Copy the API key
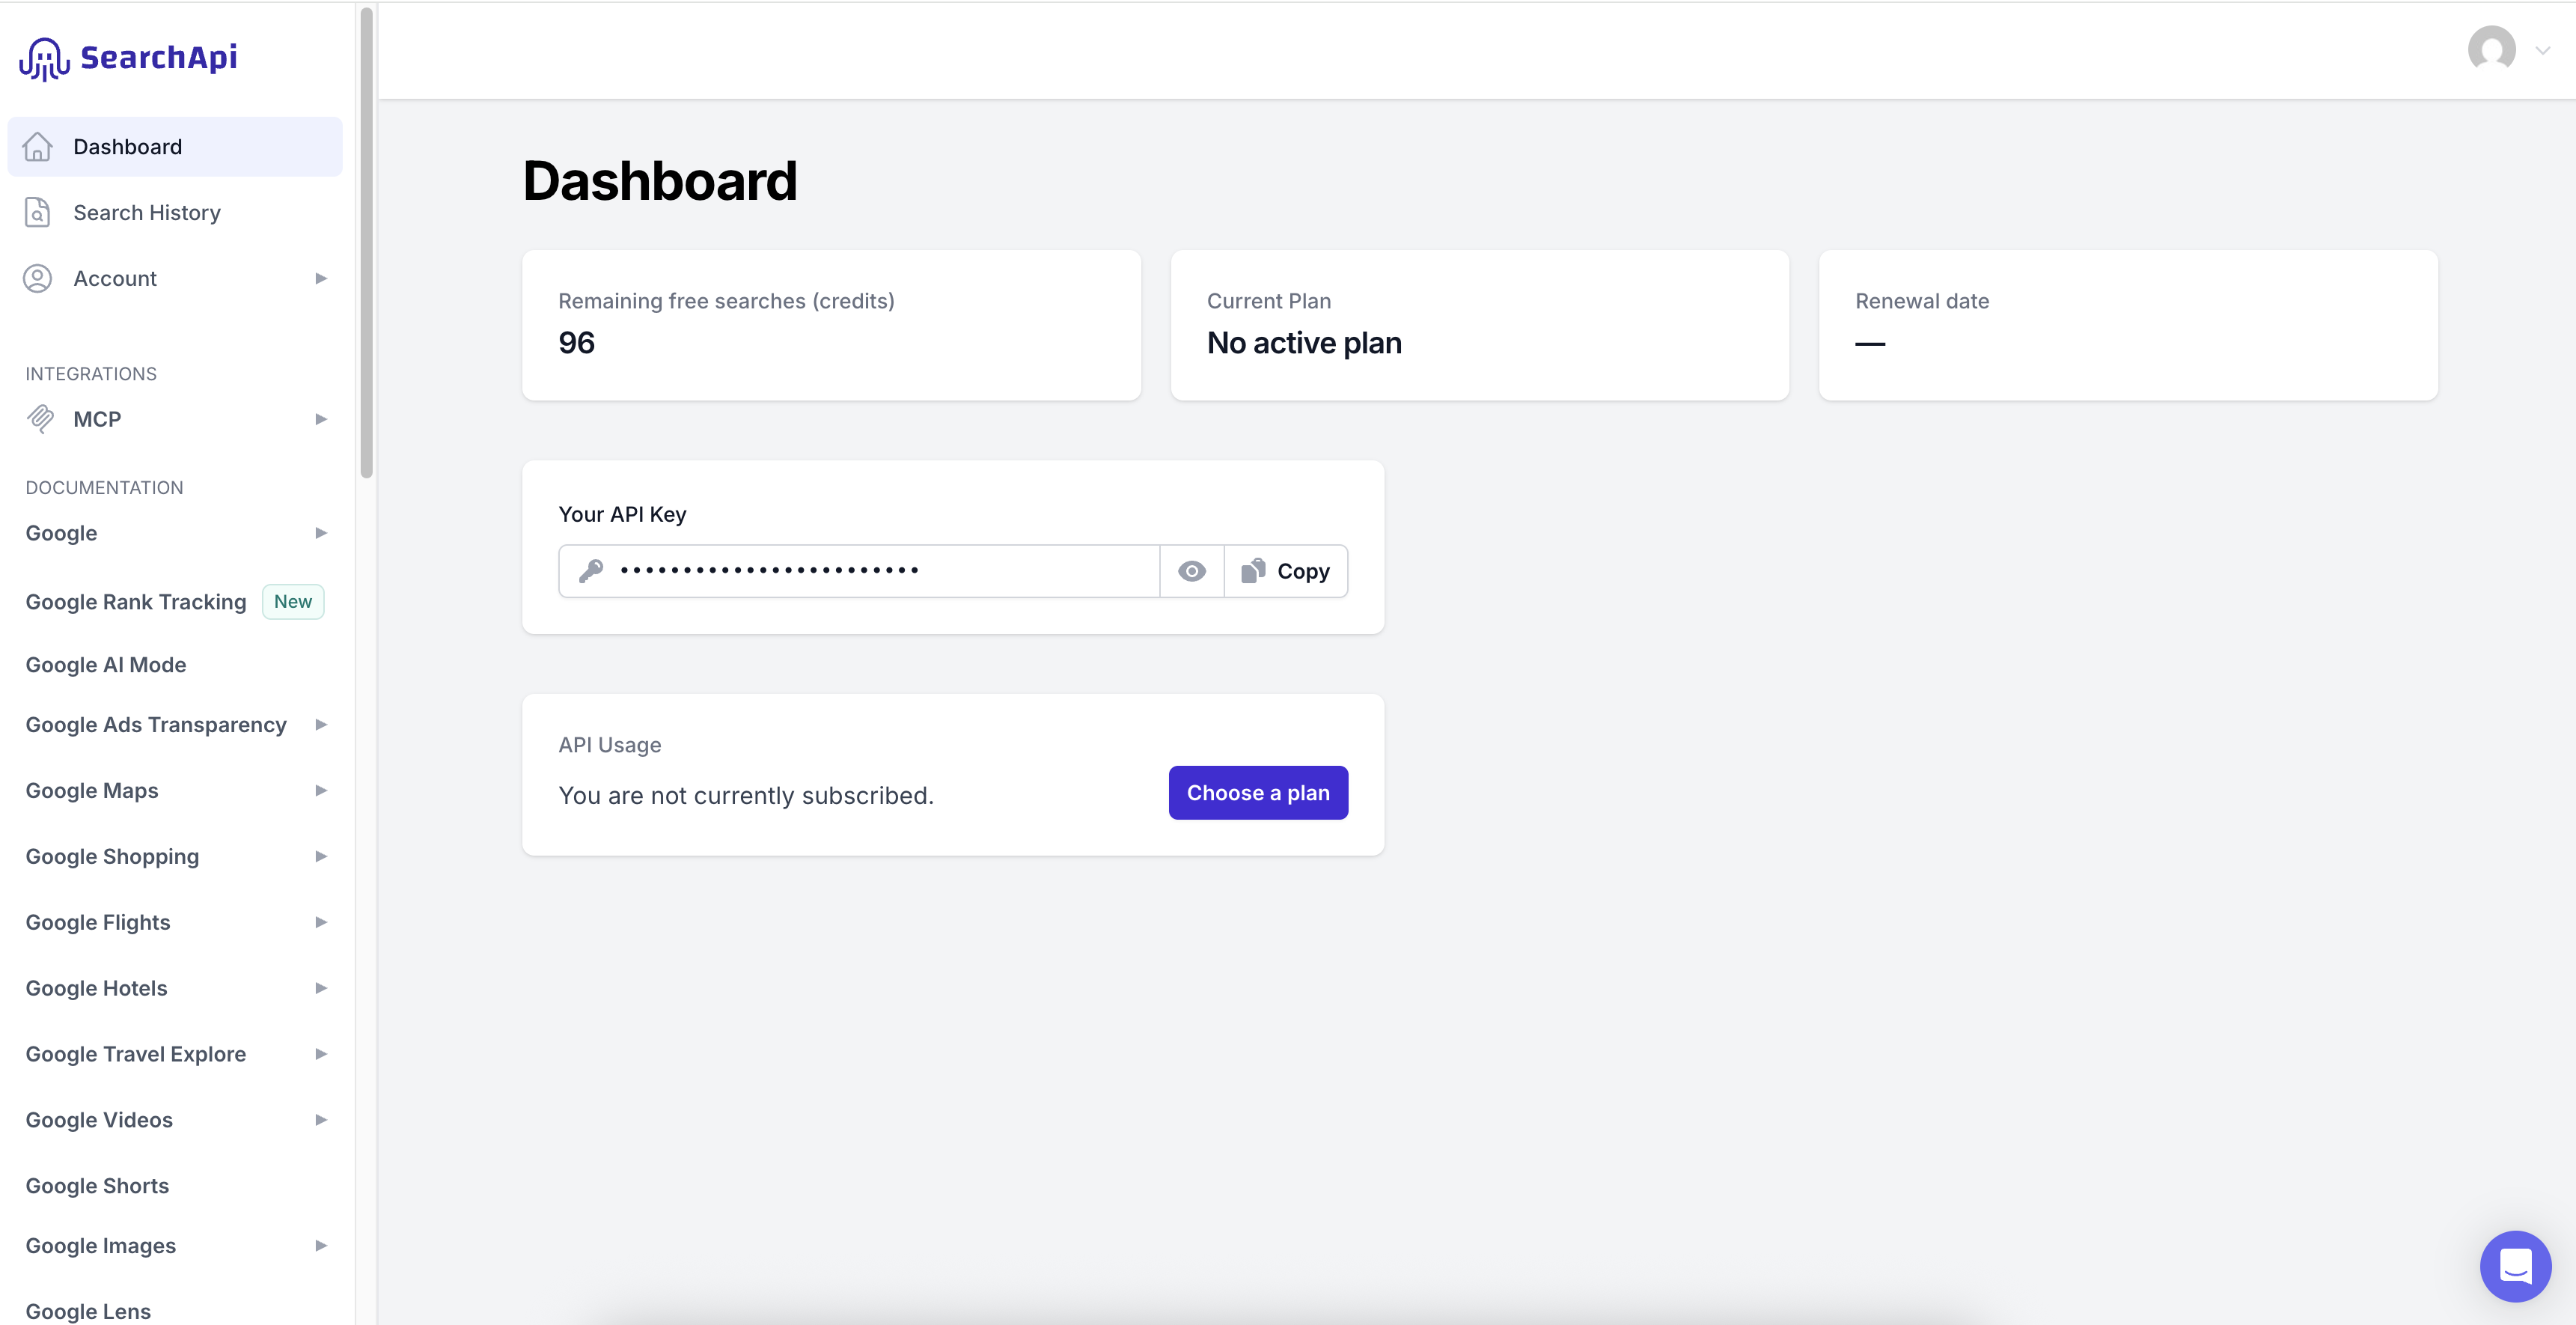2576x1325 pixels. point(1286,571)
